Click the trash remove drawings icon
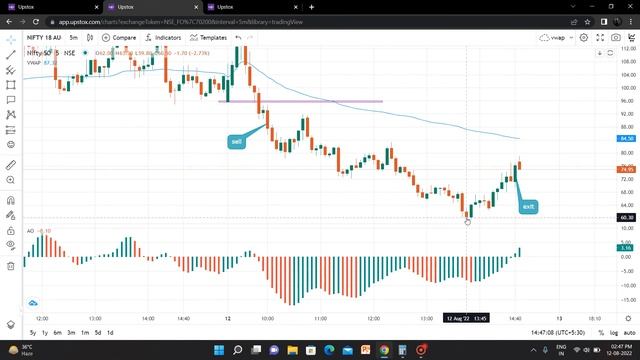 [11, 266]
